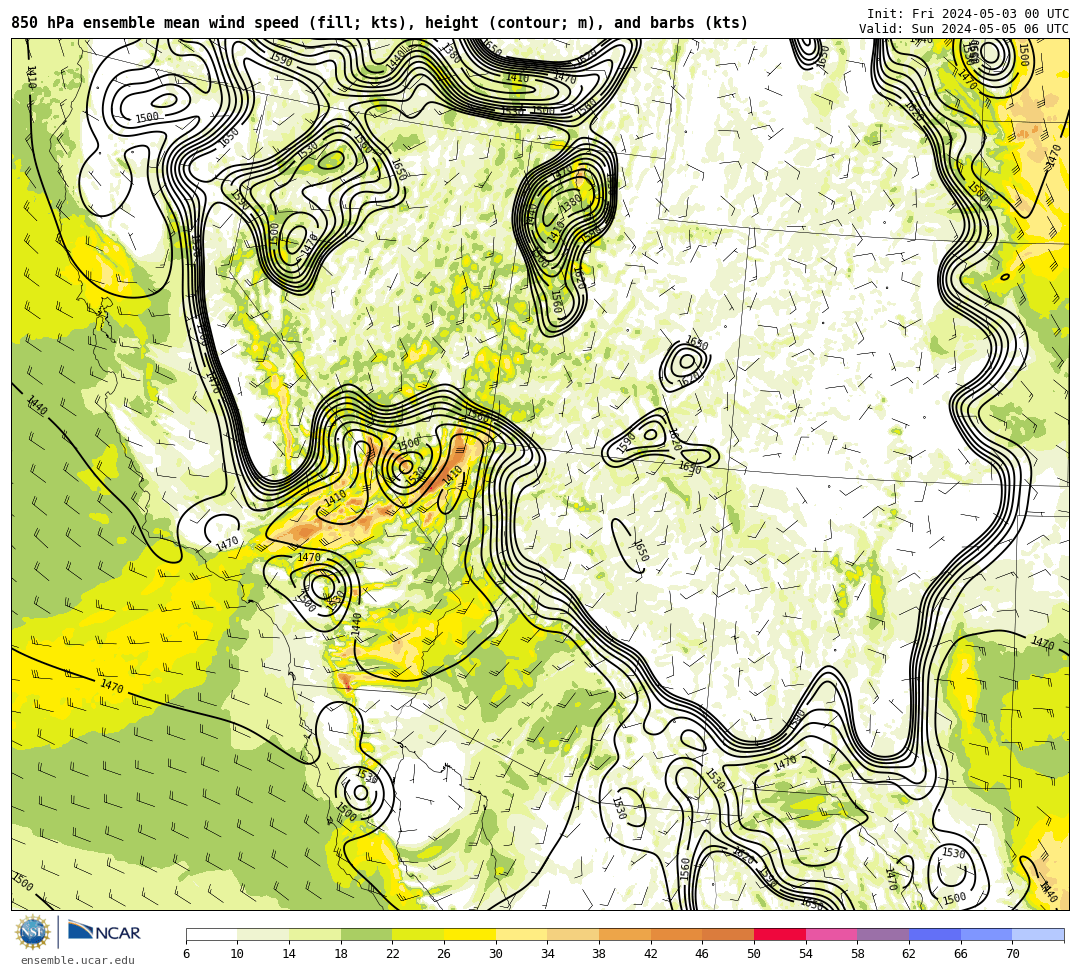Click the colorbar tick label 66
1080x973 pixels.
tap(961, 954)
